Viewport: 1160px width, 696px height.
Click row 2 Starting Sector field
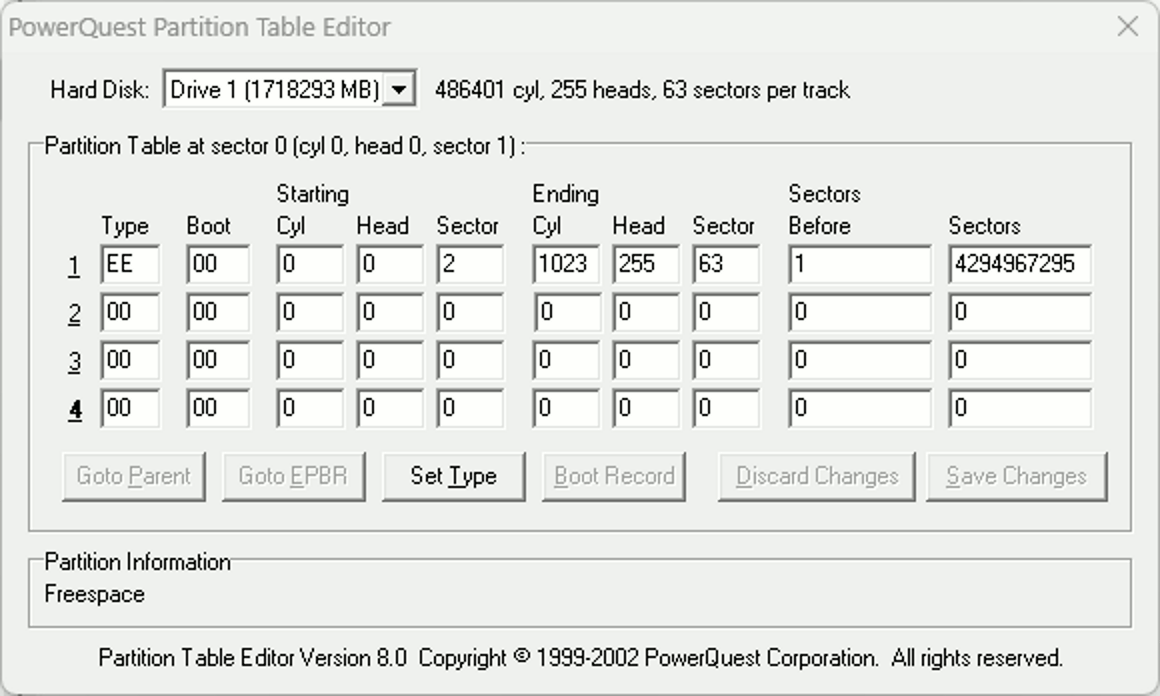tap(470, 312)
